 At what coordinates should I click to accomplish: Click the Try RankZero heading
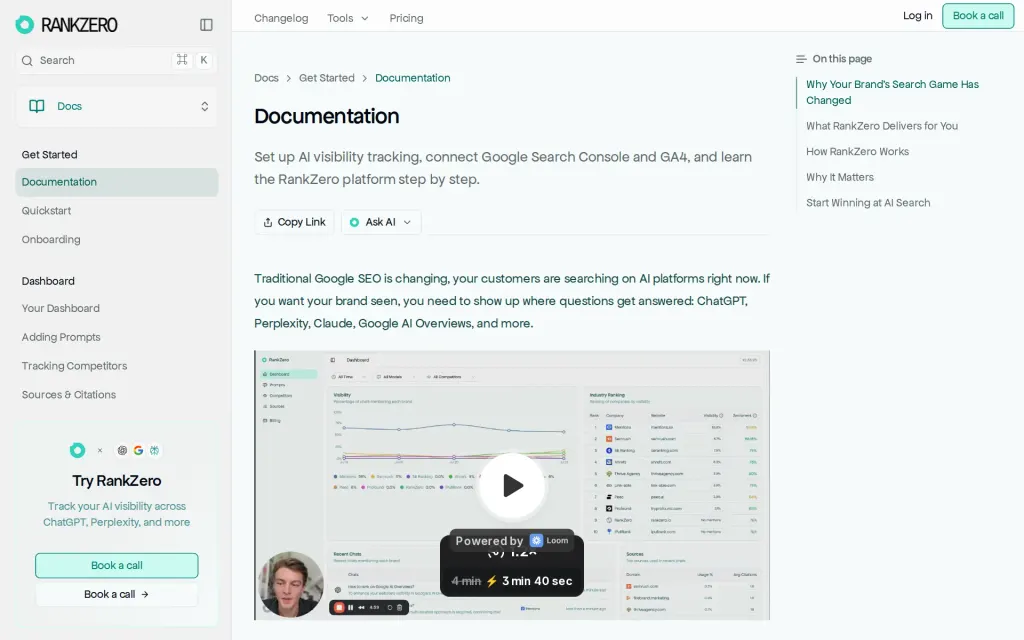click(117, 481)
